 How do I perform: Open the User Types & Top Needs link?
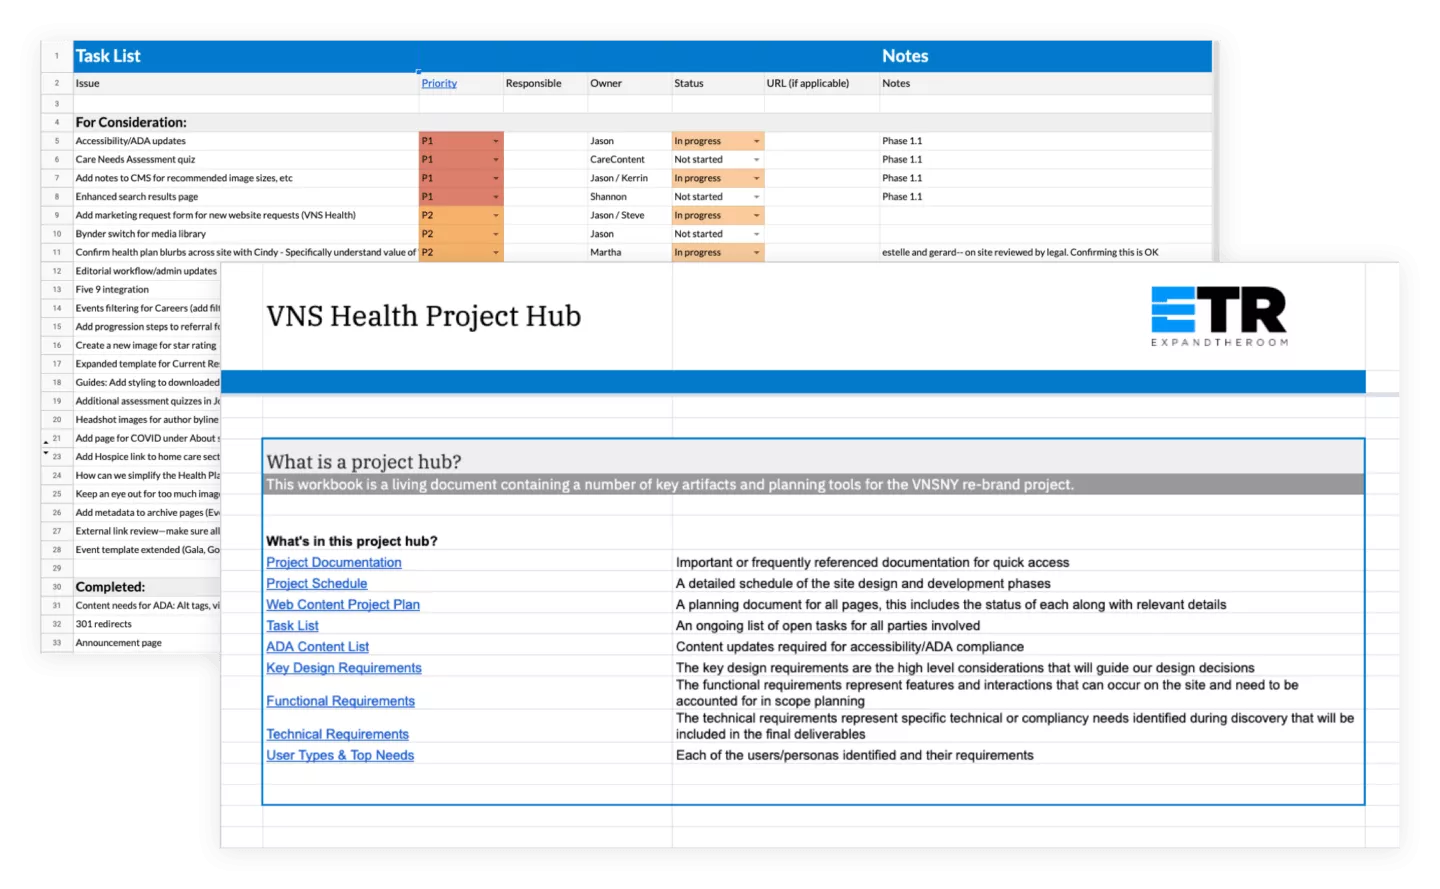pos(340,756)
